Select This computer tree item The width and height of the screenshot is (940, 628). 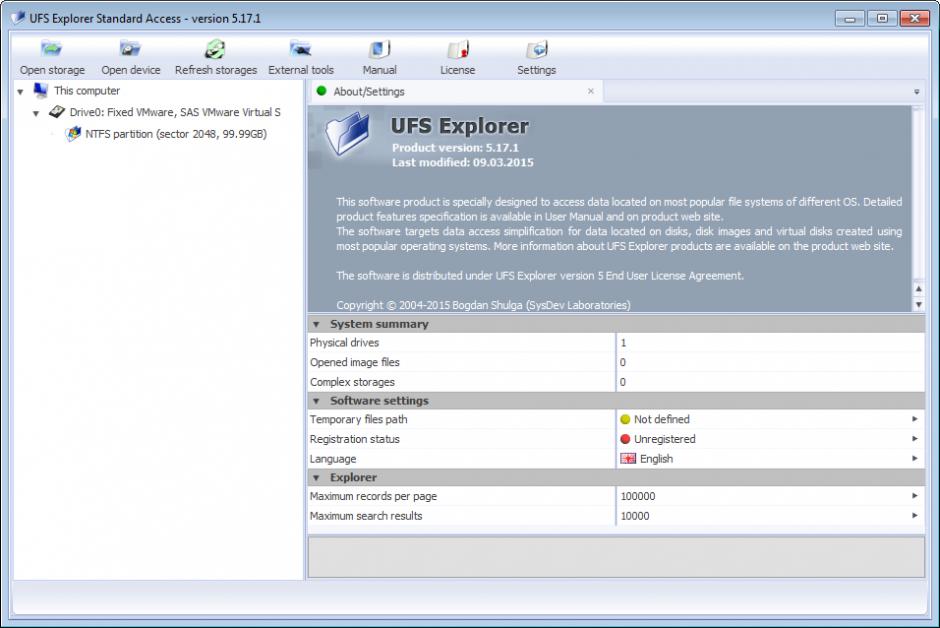coord(87,90)
